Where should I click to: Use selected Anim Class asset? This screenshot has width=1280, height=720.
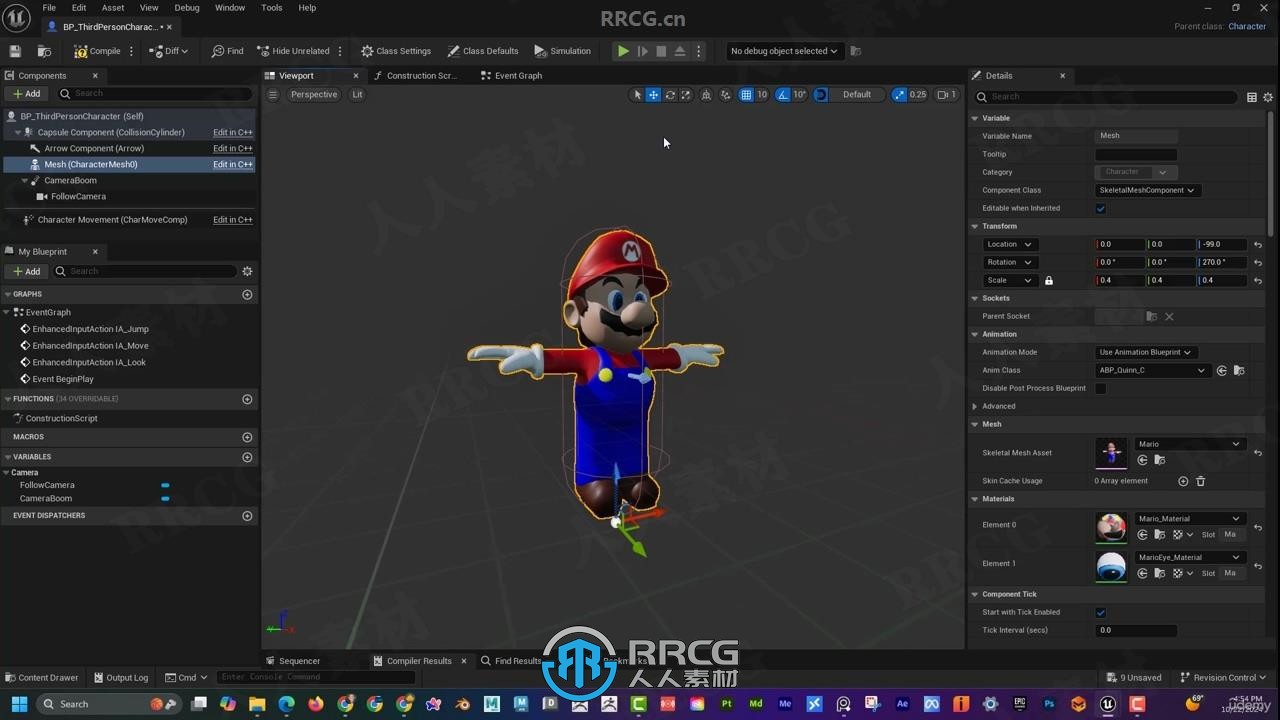pyautogui.click(x=1222, y=371)
